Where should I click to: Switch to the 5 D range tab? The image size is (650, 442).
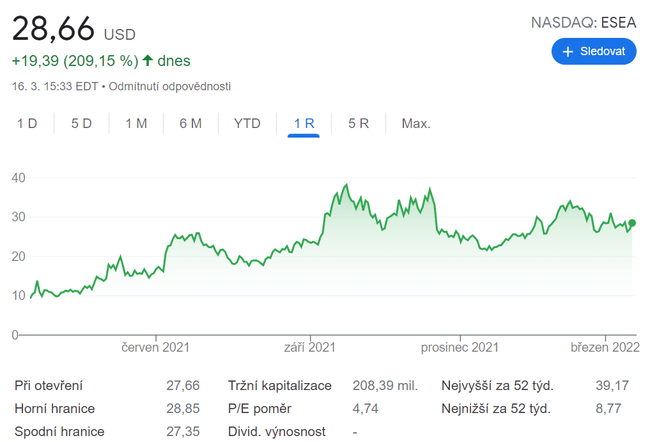pyautogui.click(x=81, y=124)
